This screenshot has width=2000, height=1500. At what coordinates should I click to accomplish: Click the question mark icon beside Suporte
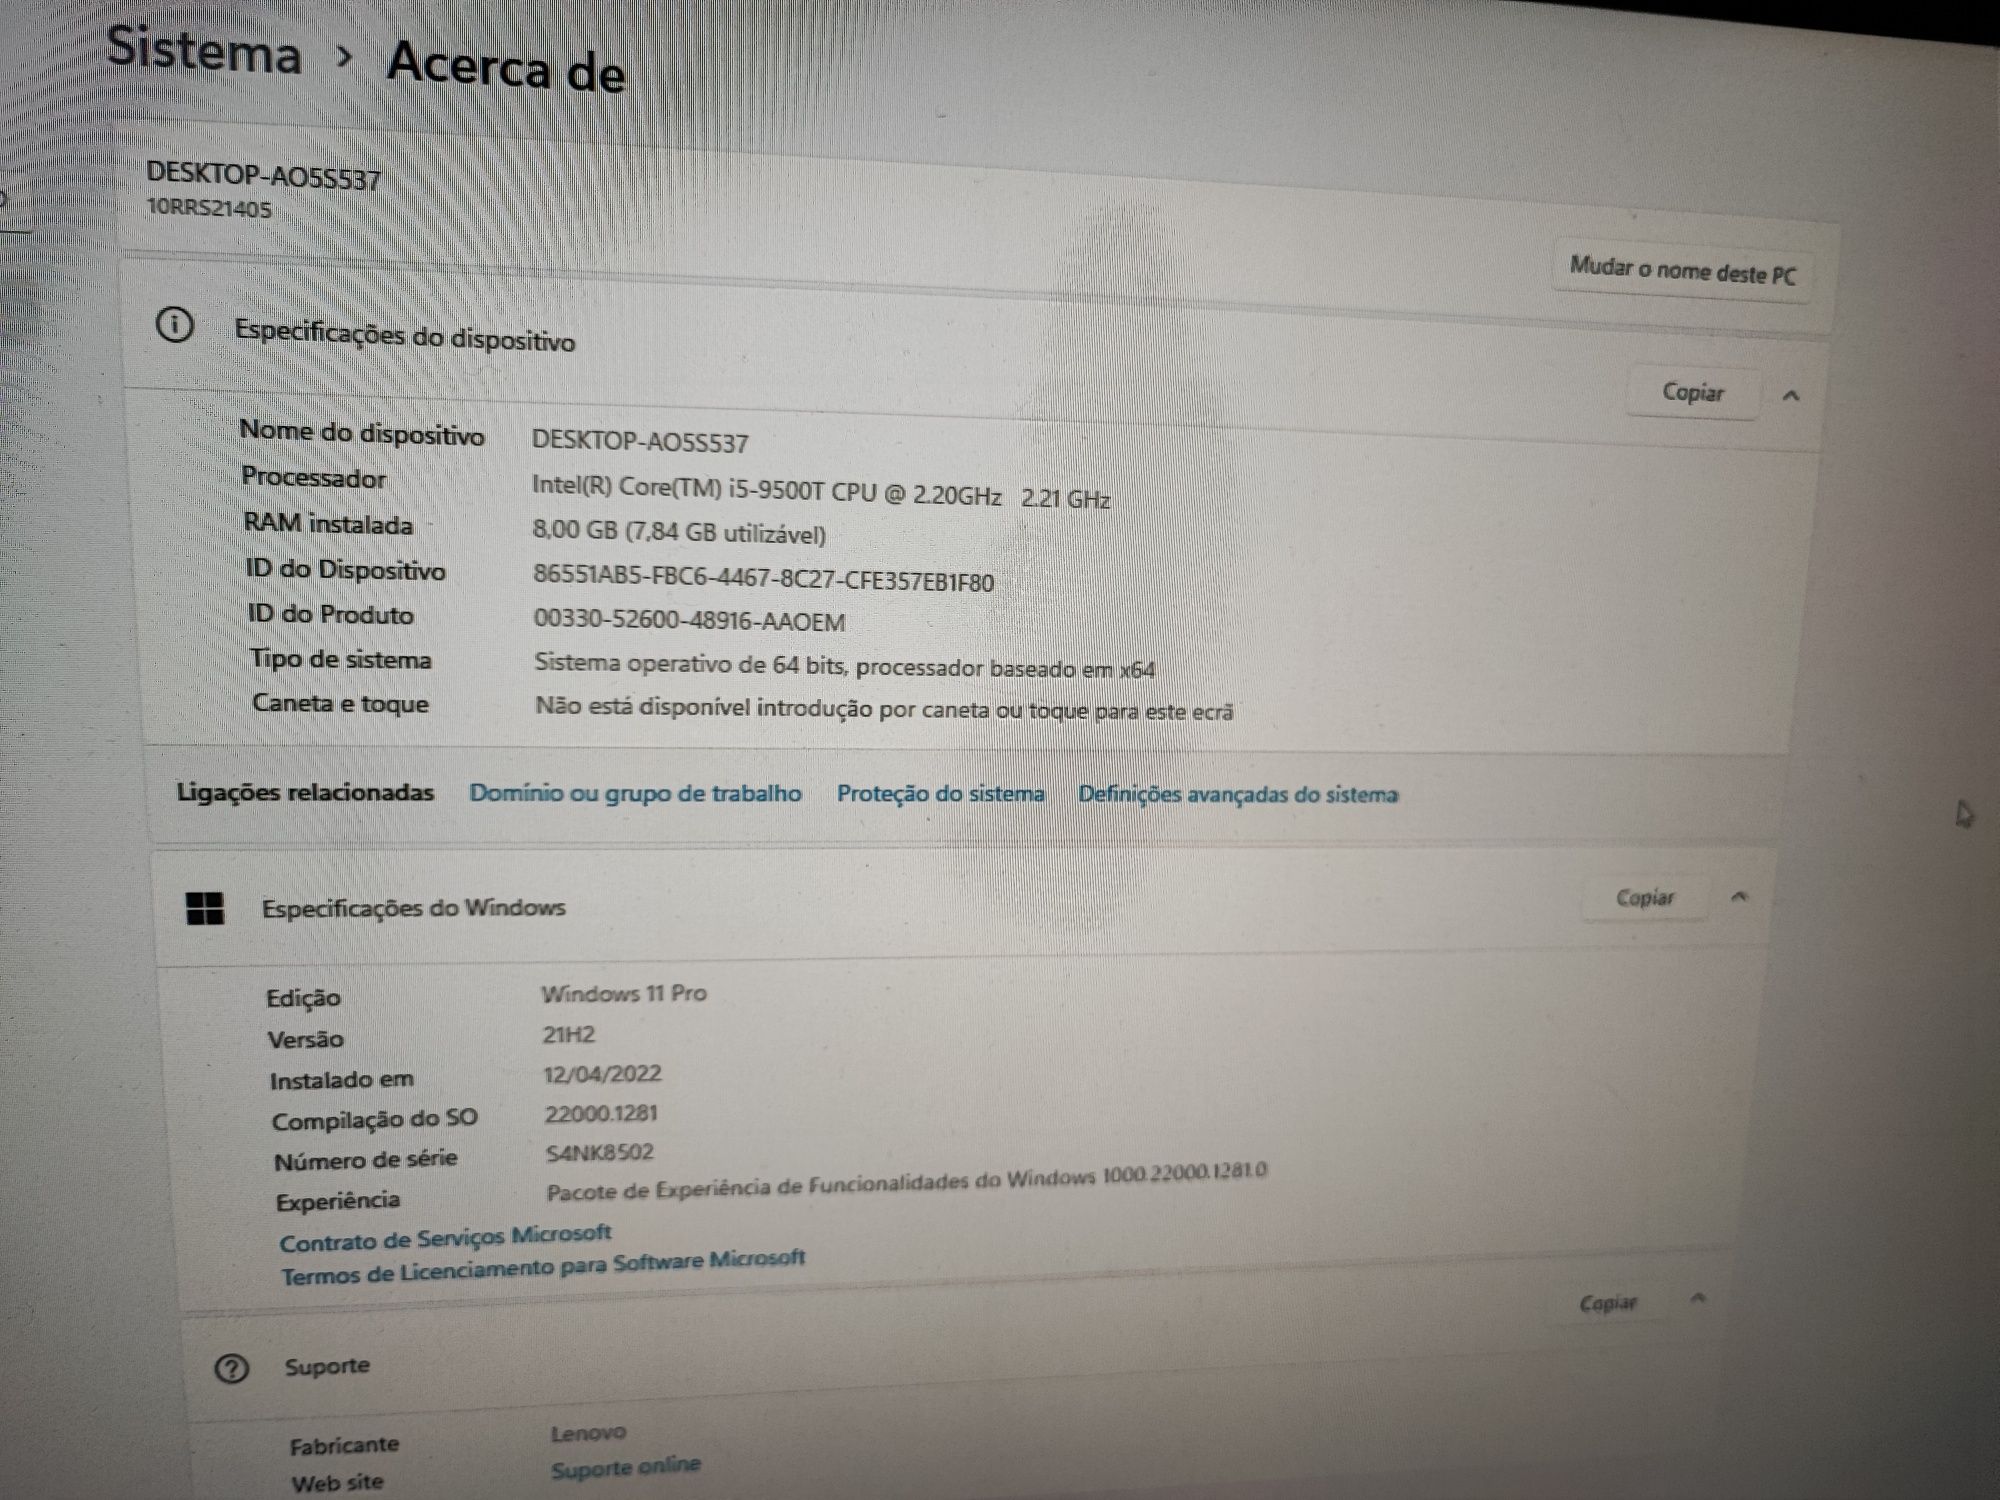click(231, 1368)
